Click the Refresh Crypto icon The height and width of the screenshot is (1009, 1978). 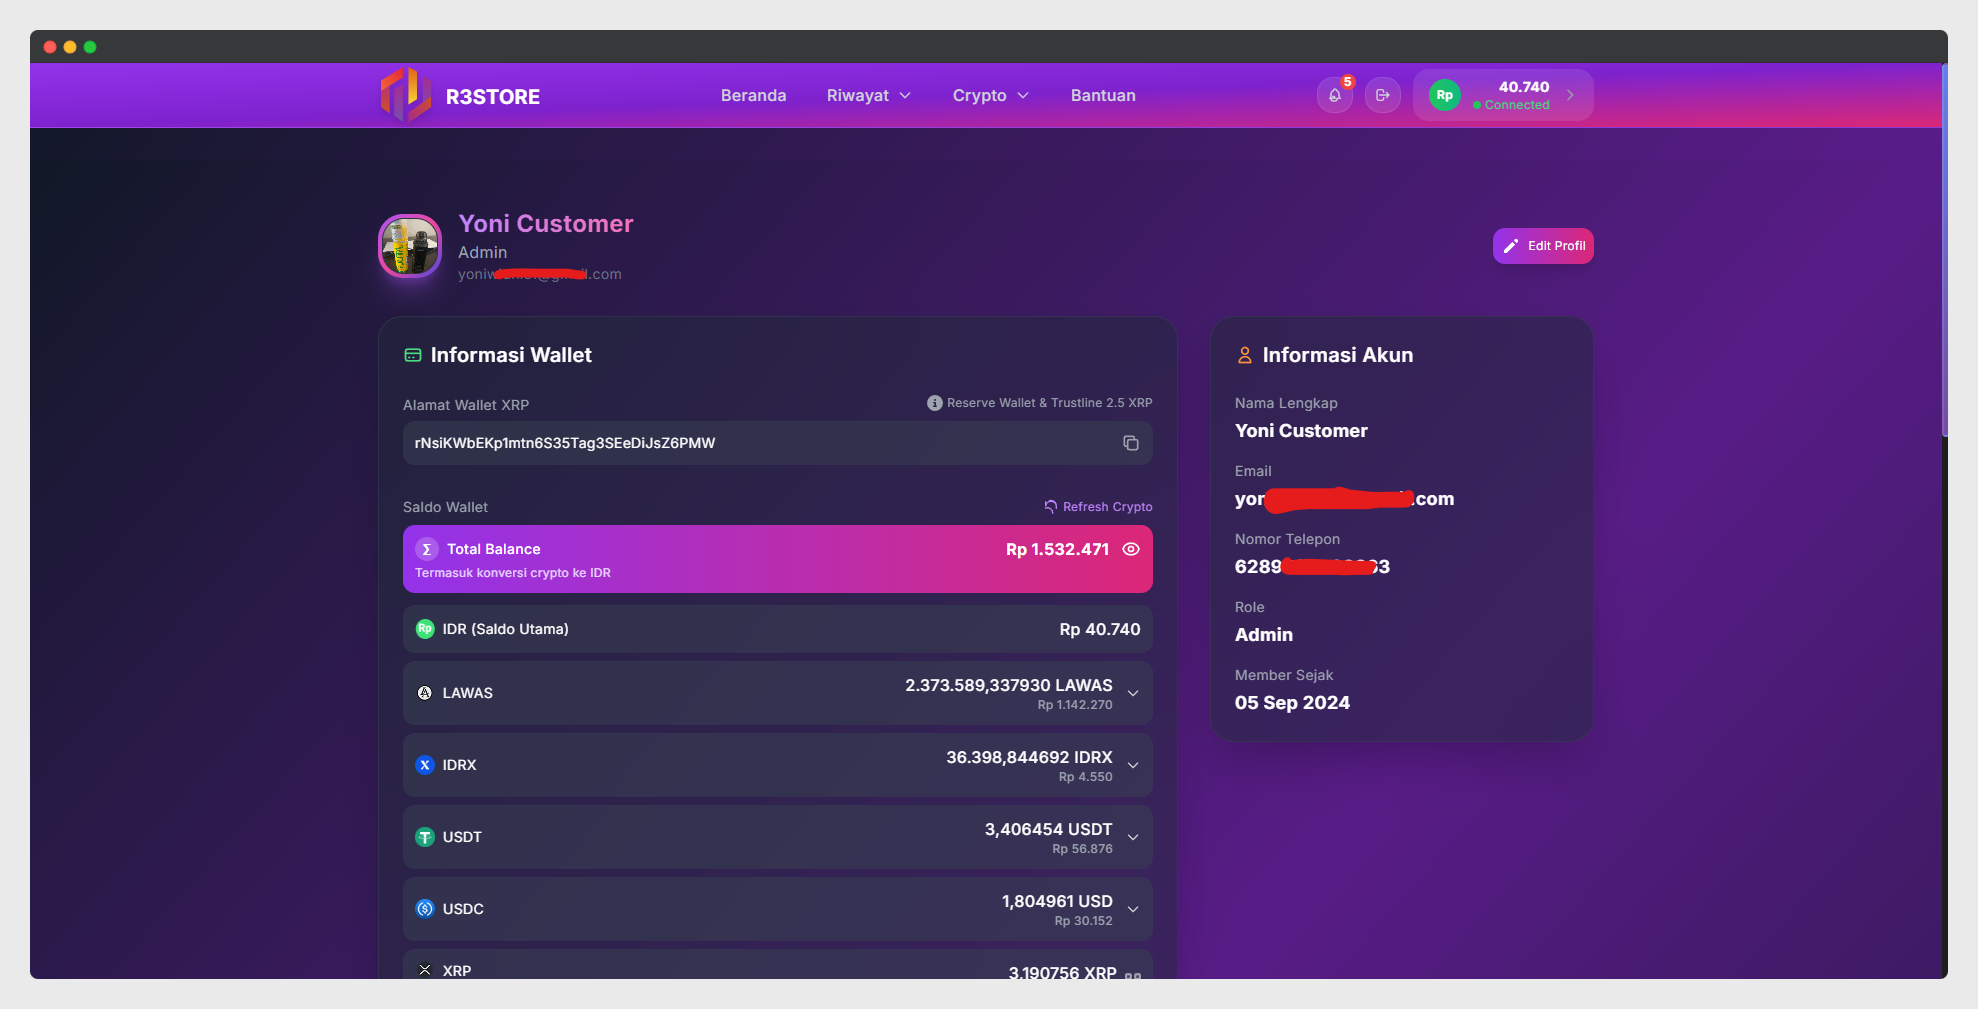tap(1050, 506)
